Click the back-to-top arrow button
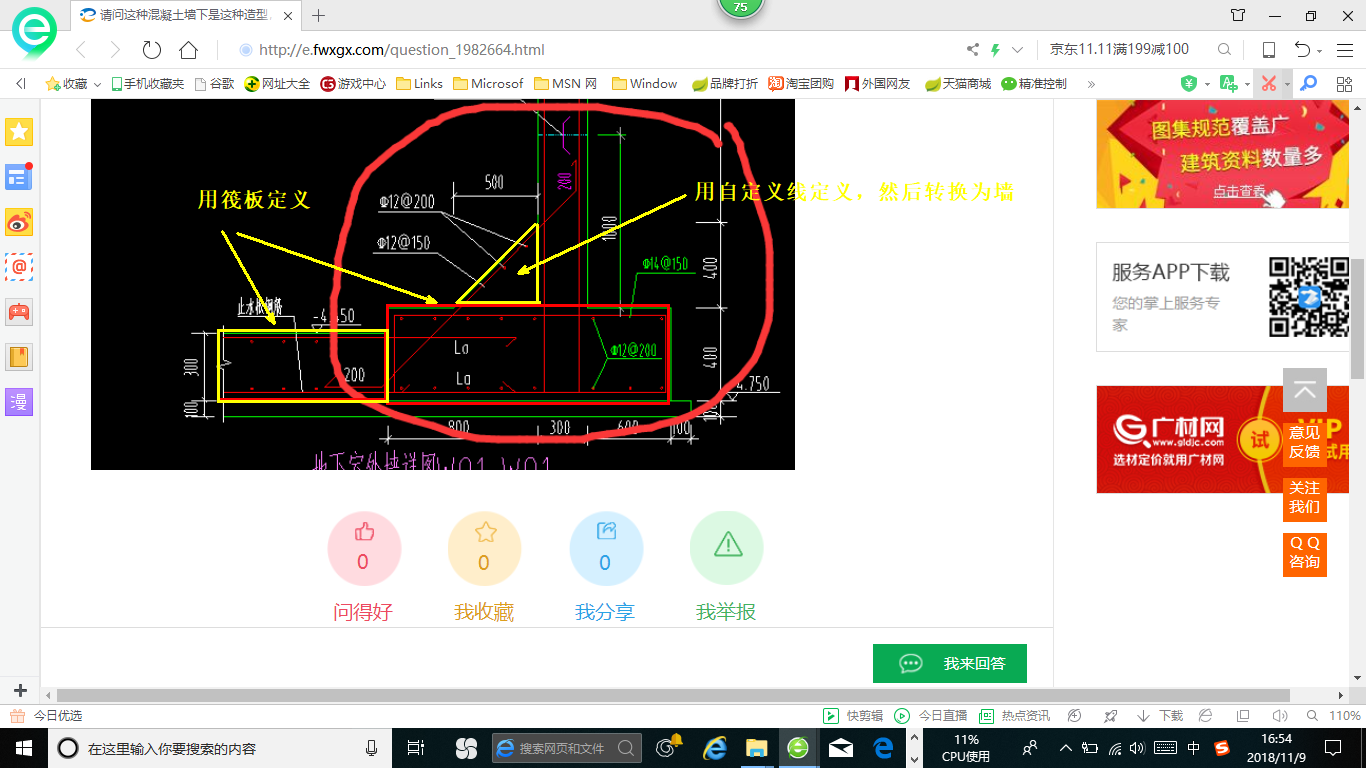Image resolution: width=1366 pixels, height=768 pixels. point(1305,390)
